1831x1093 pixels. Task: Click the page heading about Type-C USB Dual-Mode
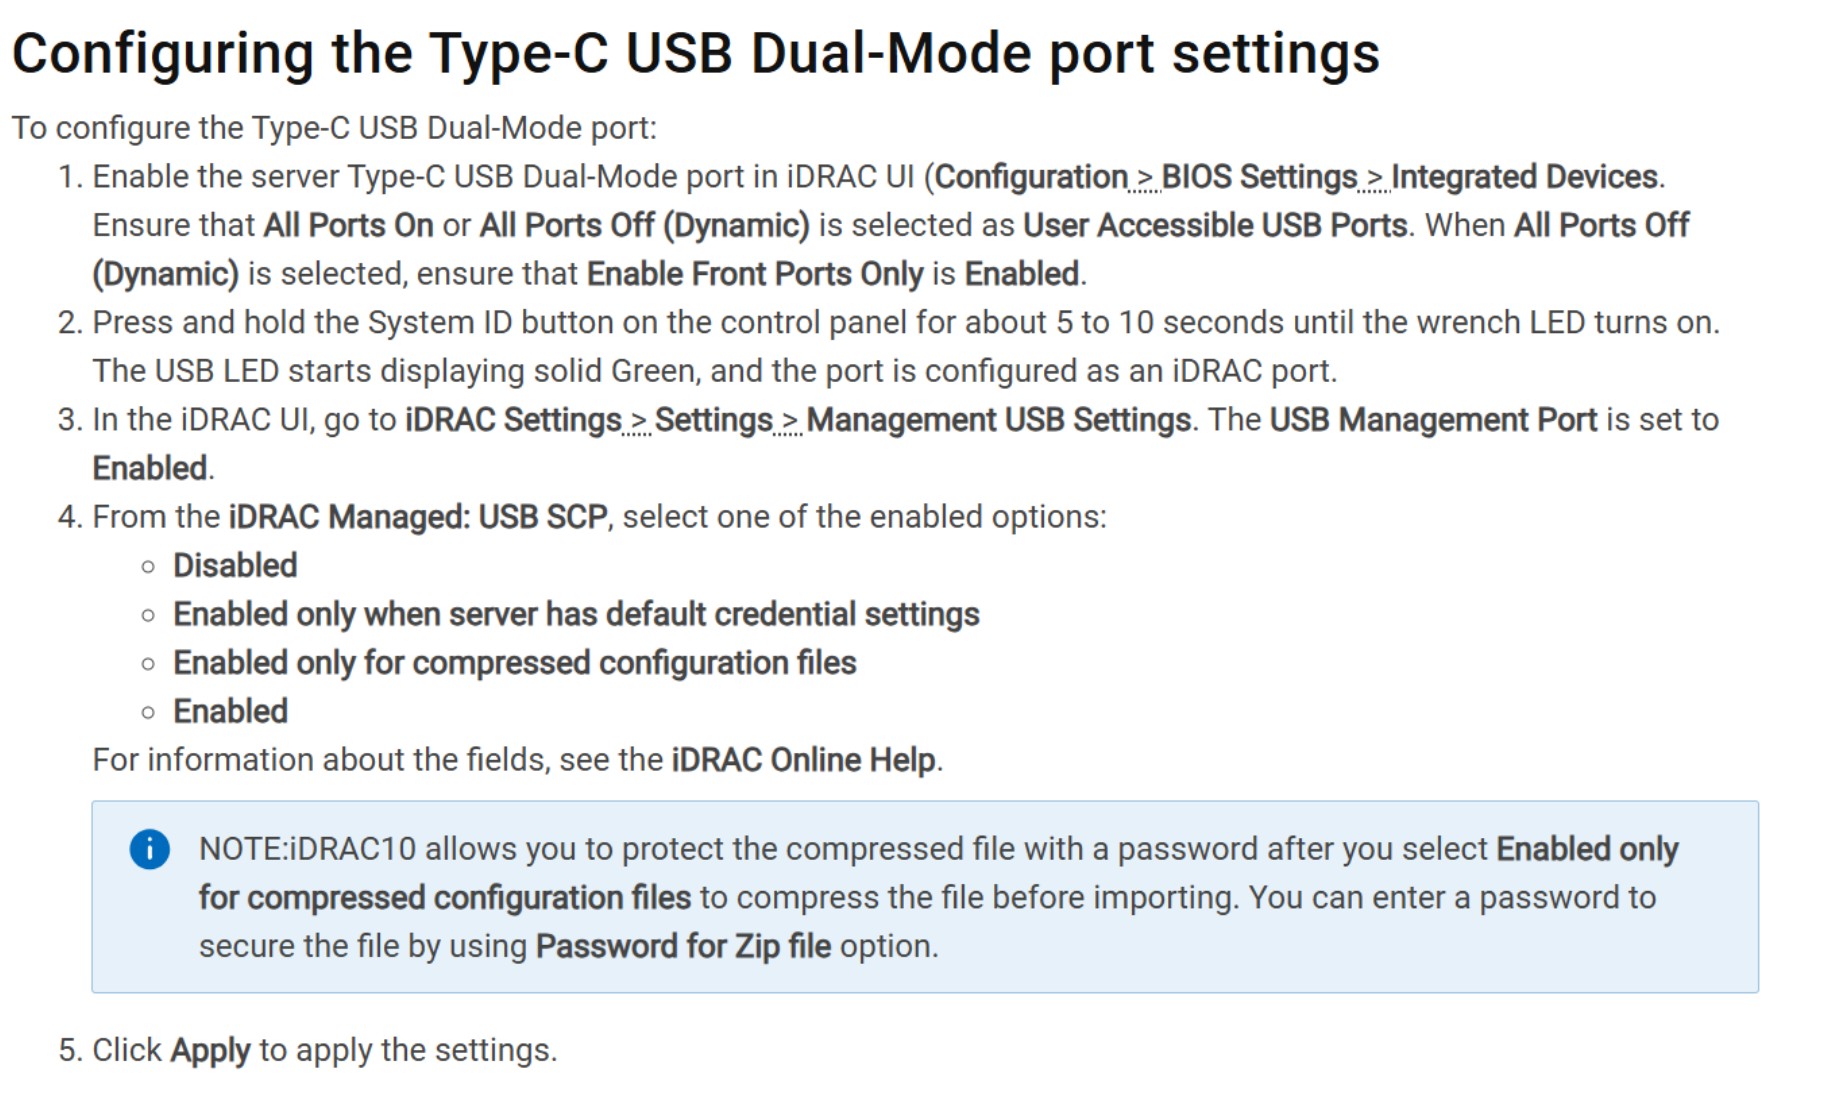click(x=695, y=53)
